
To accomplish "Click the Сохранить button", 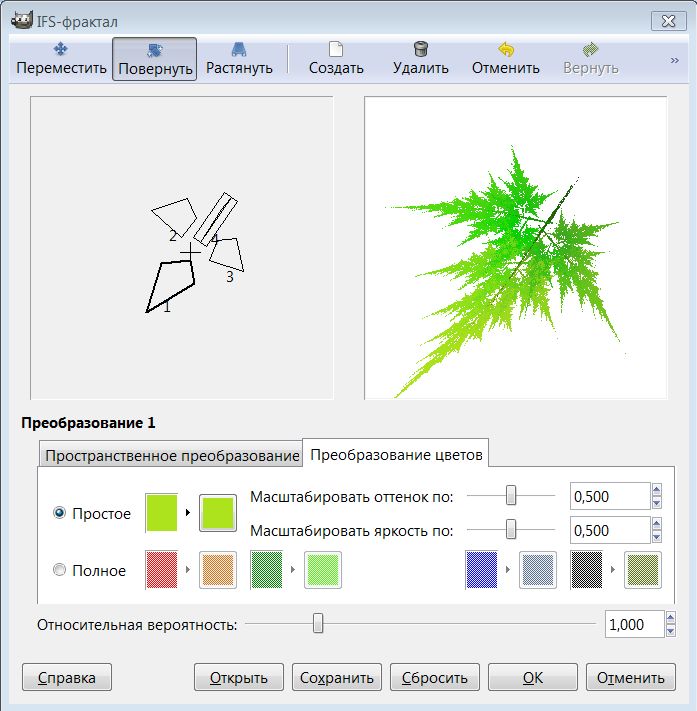I will (x=337, y=677).
